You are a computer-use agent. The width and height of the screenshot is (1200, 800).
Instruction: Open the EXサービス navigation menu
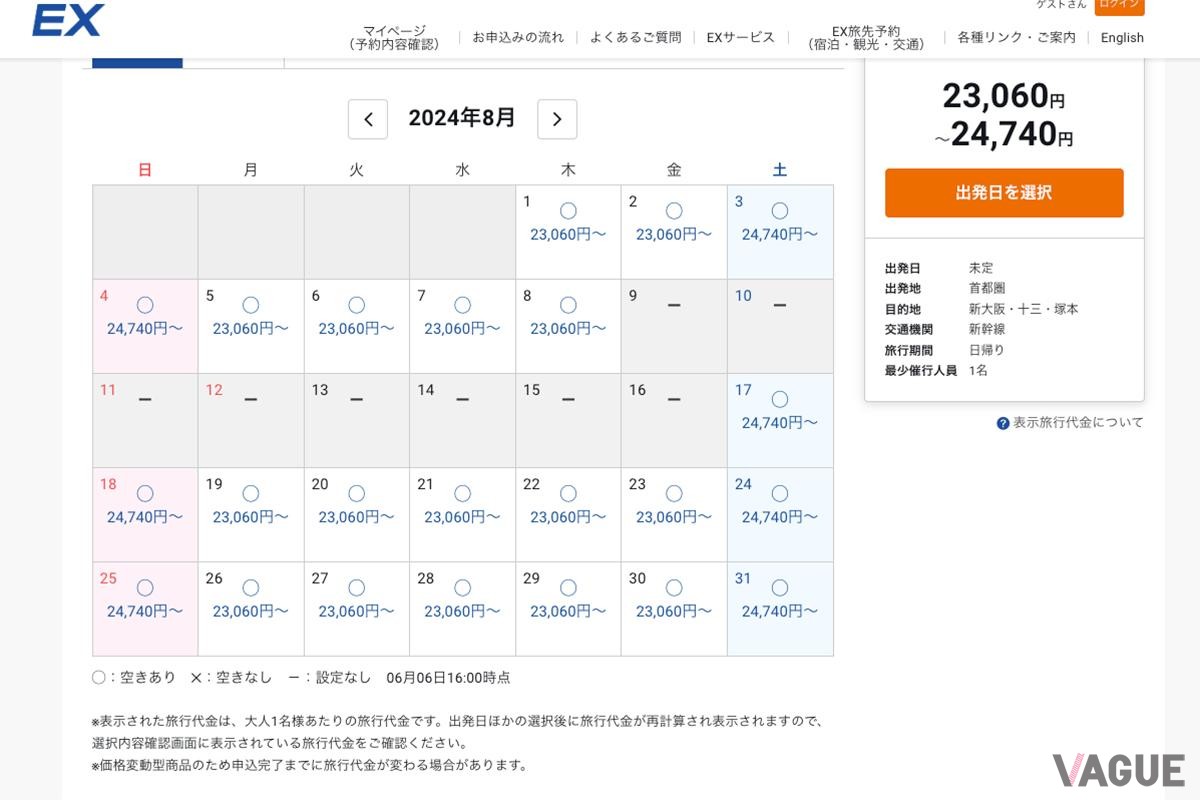tap(740, 37)
